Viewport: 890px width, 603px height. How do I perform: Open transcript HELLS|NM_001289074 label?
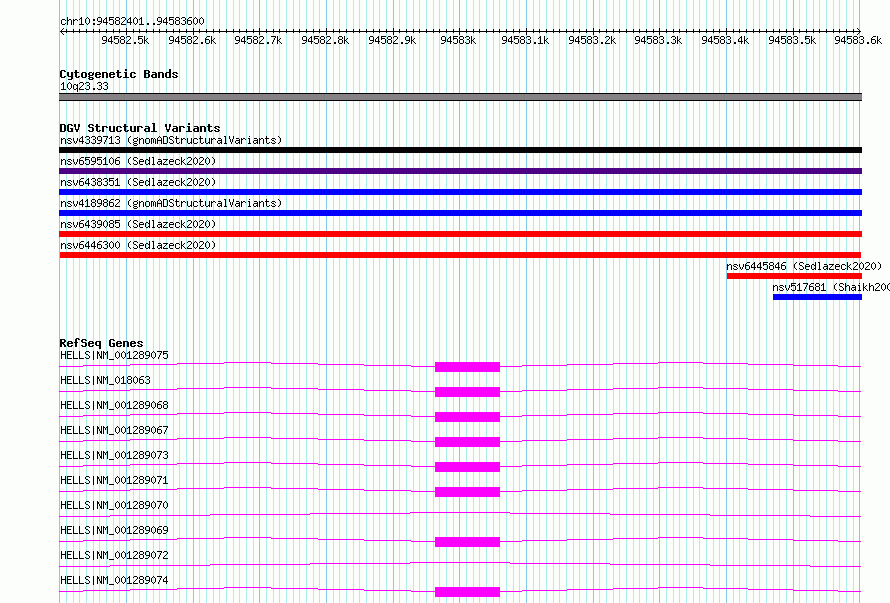pos(114,580)
